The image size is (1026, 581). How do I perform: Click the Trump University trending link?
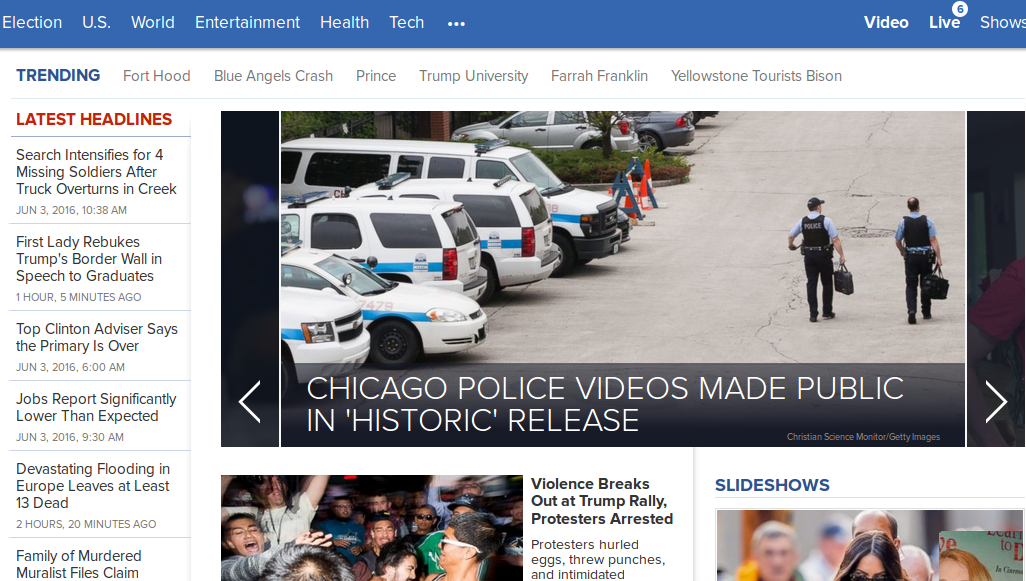tap(473, 76)
